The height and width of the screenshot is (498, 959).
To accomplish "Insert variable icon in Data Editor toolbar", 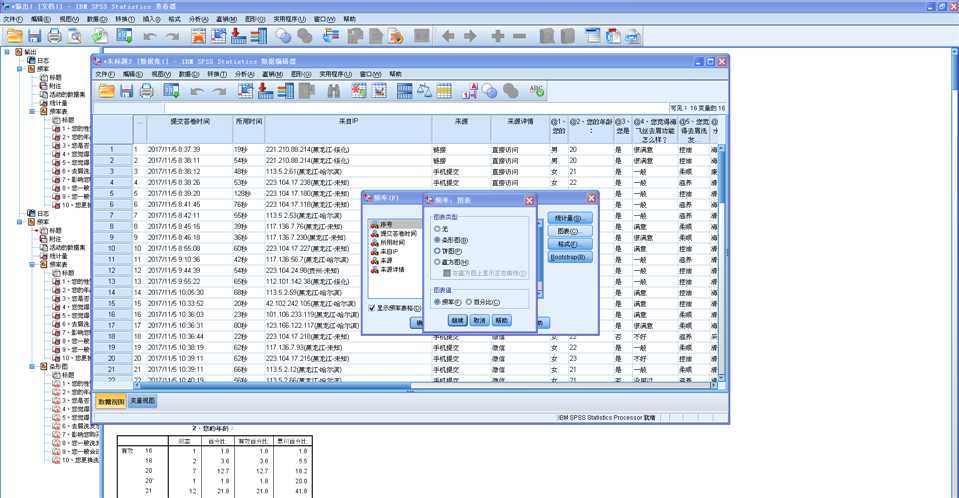I will (x=379, y=91).
